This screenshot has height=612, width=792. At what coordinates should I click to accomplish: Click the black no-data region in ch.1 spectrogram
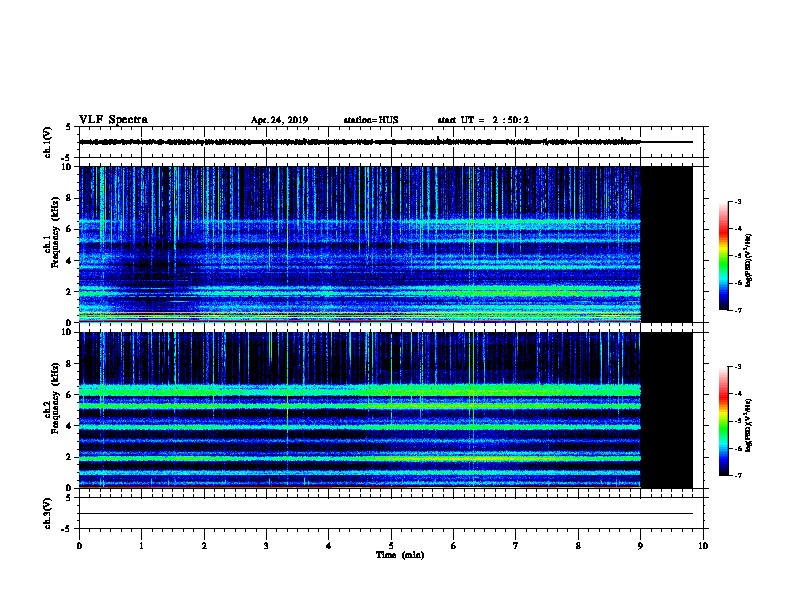pos(667,244)
